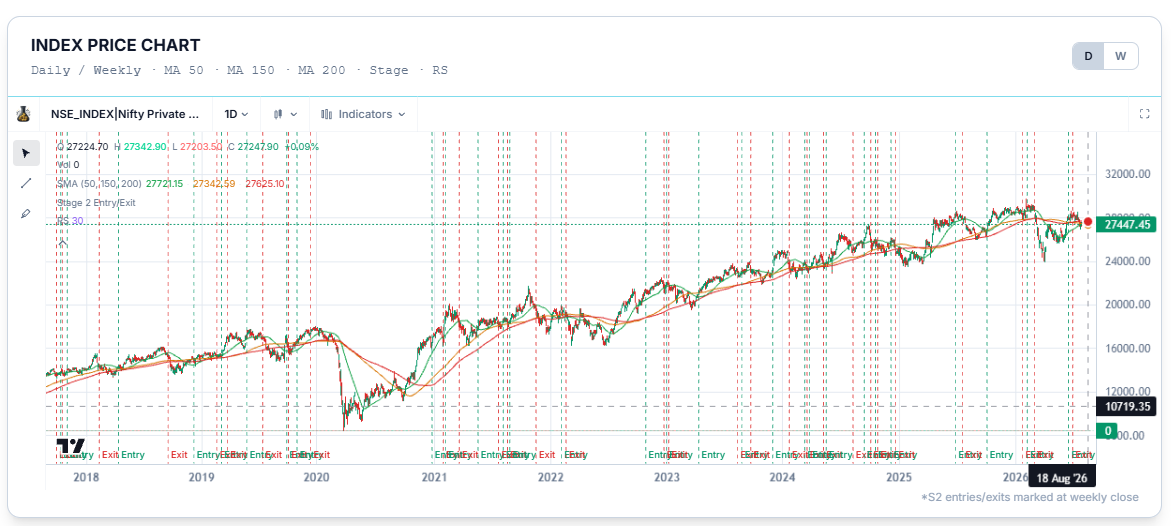The height and width of the screenshot is (526, 1171).
Task: Open fullscreen mode for the chart
Action: click(1144, 114)
